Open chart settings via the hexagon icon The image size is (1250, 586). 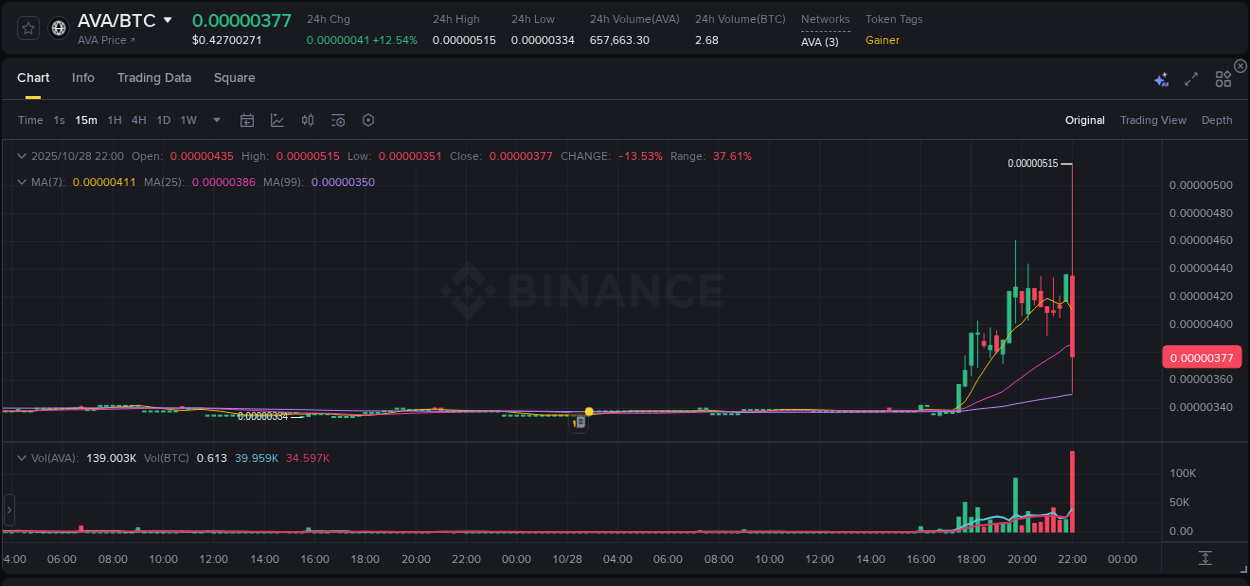[368, 119]
